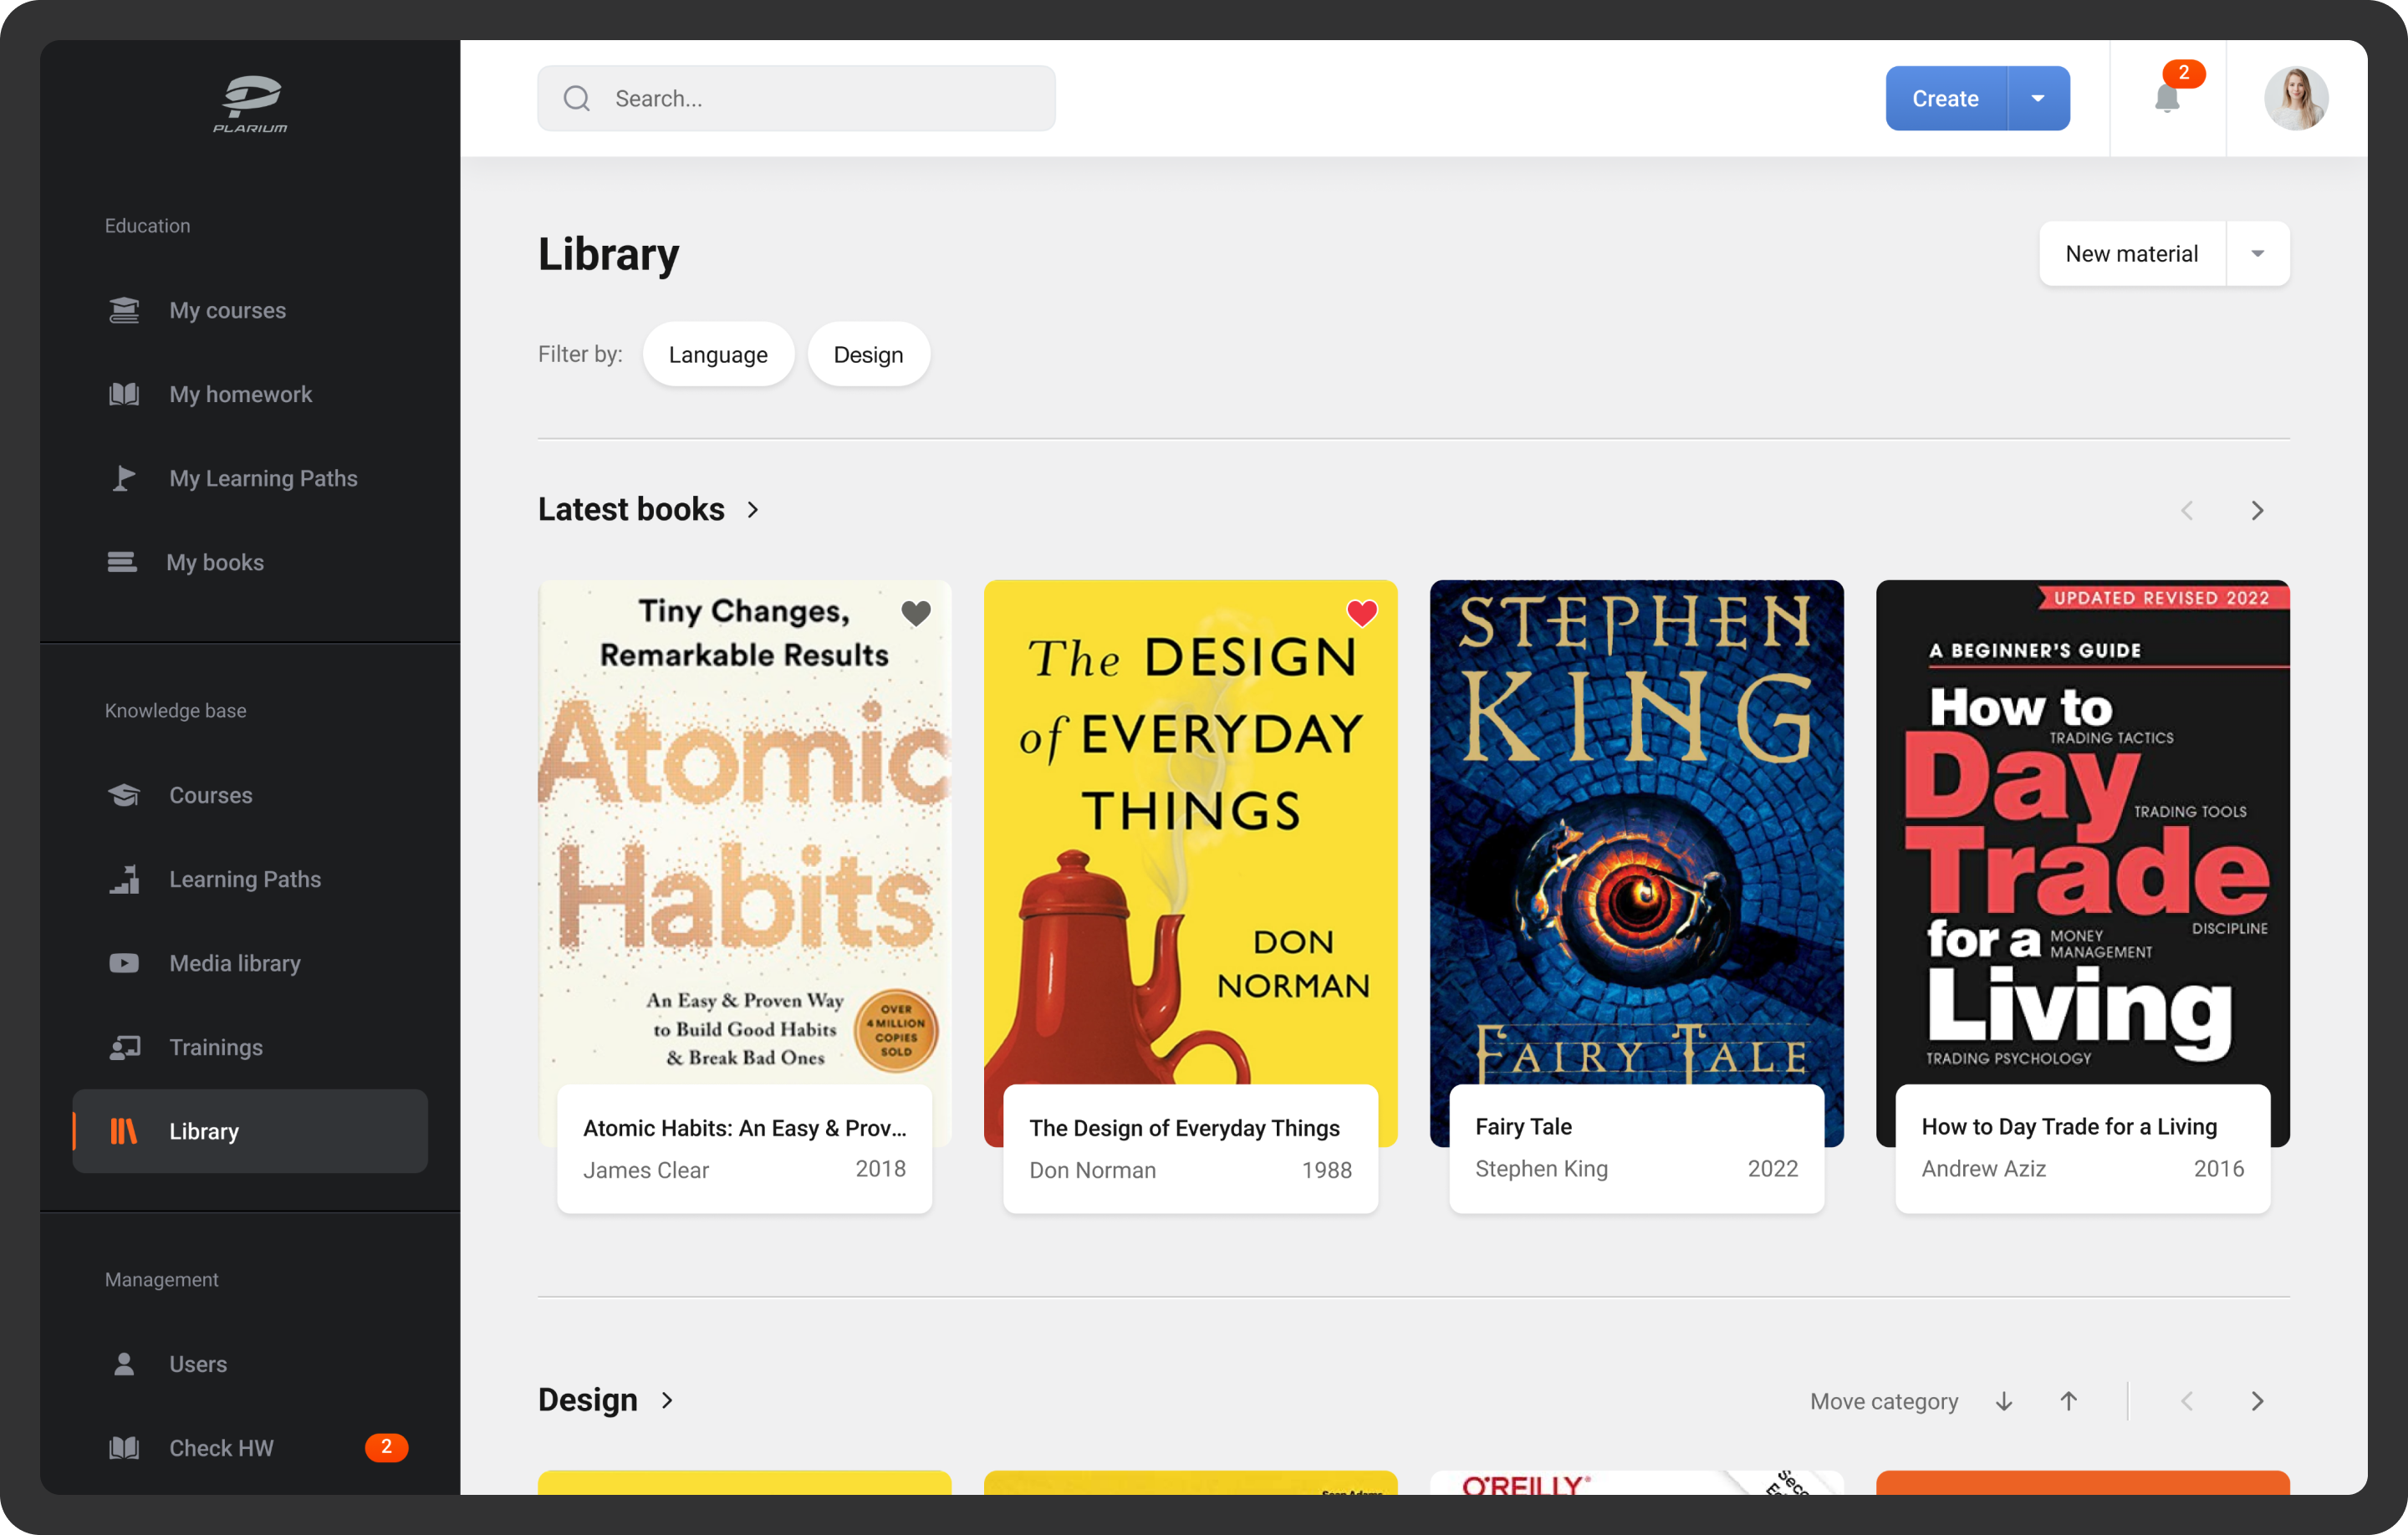2408x1535 pixels.
Task: Click the Fairy Tale title
Action: click(x=1523, y=1126)
